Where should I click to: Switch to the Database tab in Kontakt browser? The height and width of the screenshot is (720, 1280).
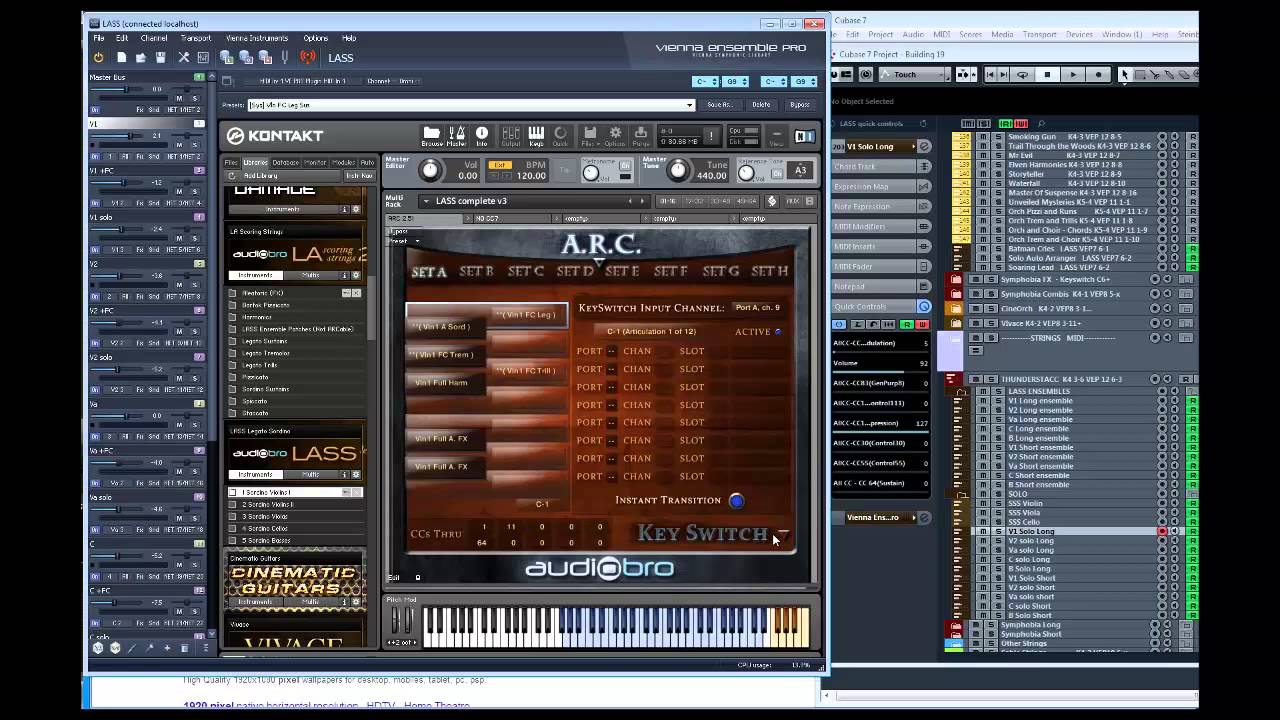[285, 162]
